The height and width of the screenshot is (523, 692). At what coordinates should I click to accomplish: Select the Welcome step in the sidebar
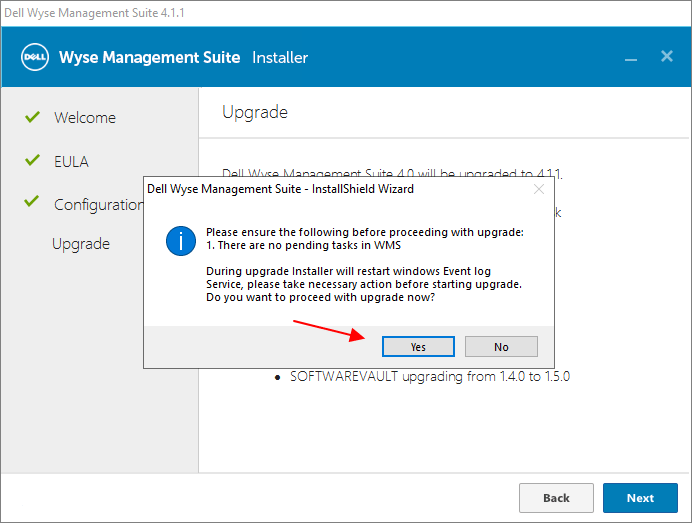coord(85,118)
